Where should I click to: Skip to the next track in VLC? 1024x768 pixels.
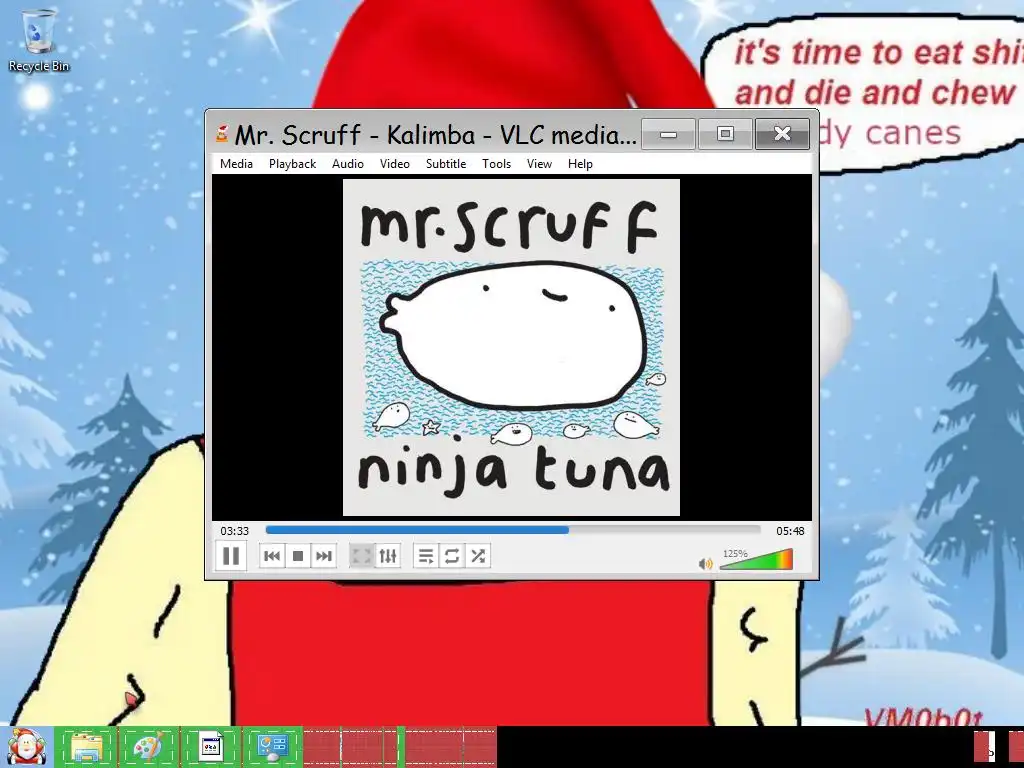(323, 556)
